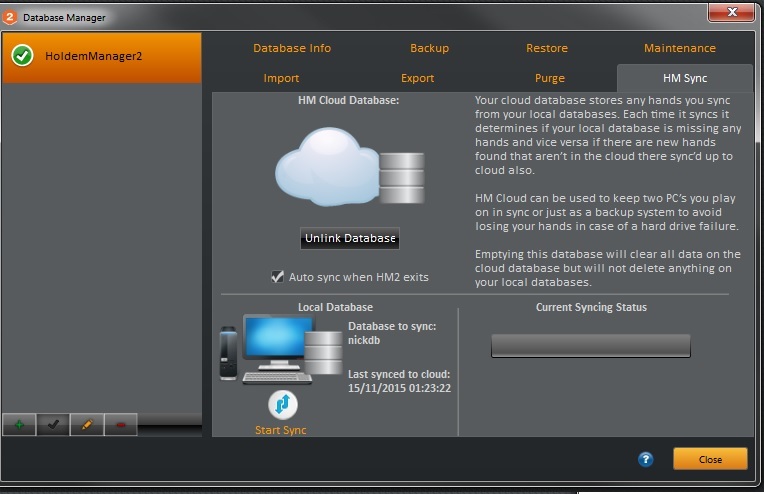Click the Holdem Manager 2 logo in title bar
The image size is (764, 494).
(x=10, y=17)
